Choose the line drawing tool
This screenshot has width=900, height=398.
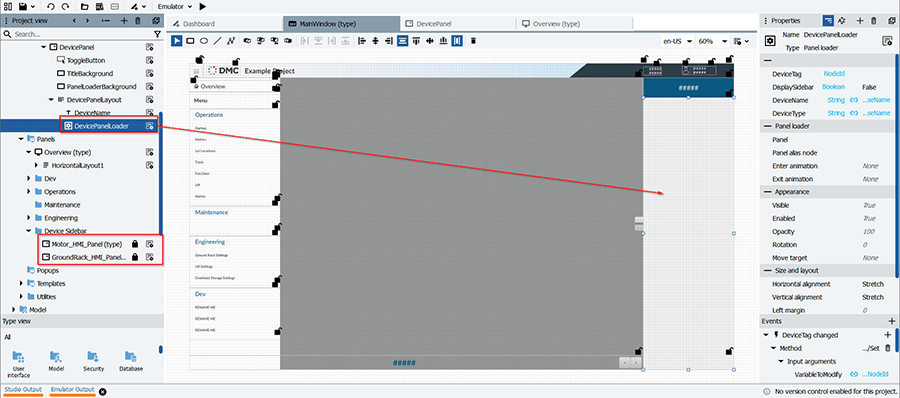click(x=217, y=41)
